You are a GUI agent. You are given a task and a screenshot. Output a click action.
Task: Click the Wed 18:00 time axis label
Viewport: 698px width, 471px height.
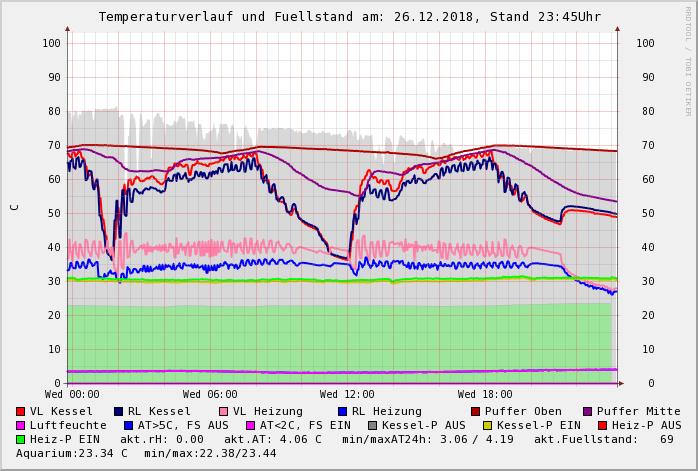click(485, 394)
